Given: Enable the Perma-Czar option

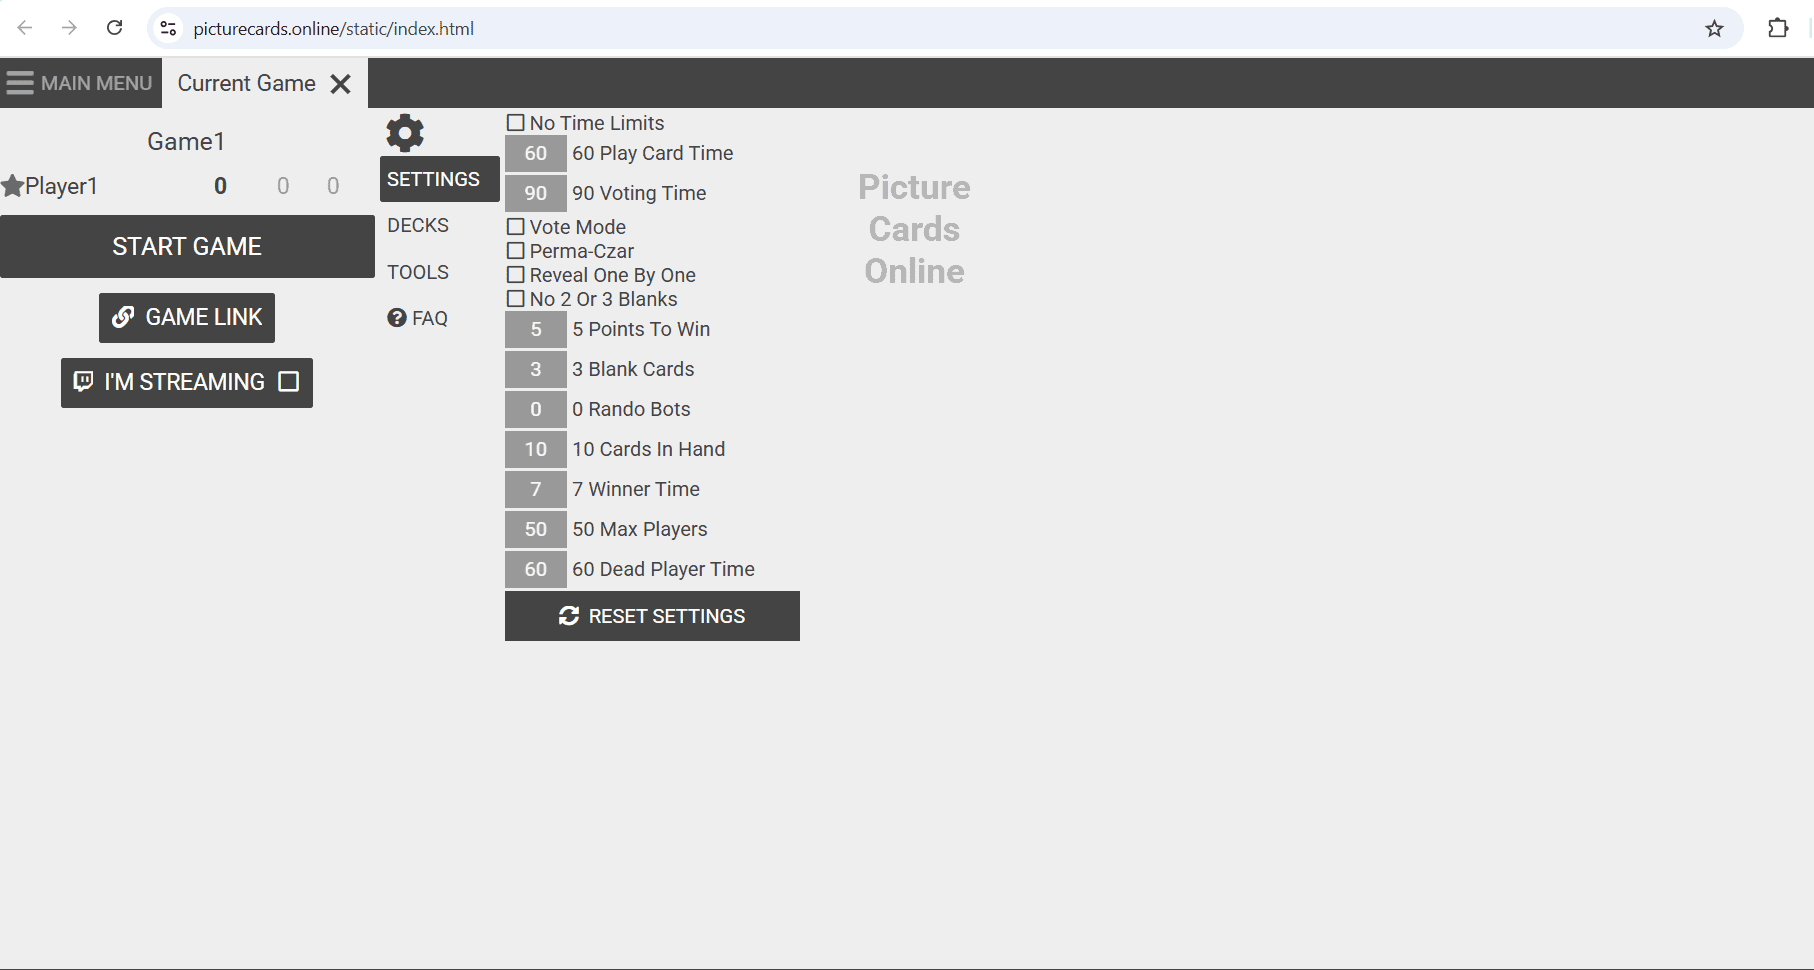Looking at the screenshot, I should [516, 251].
